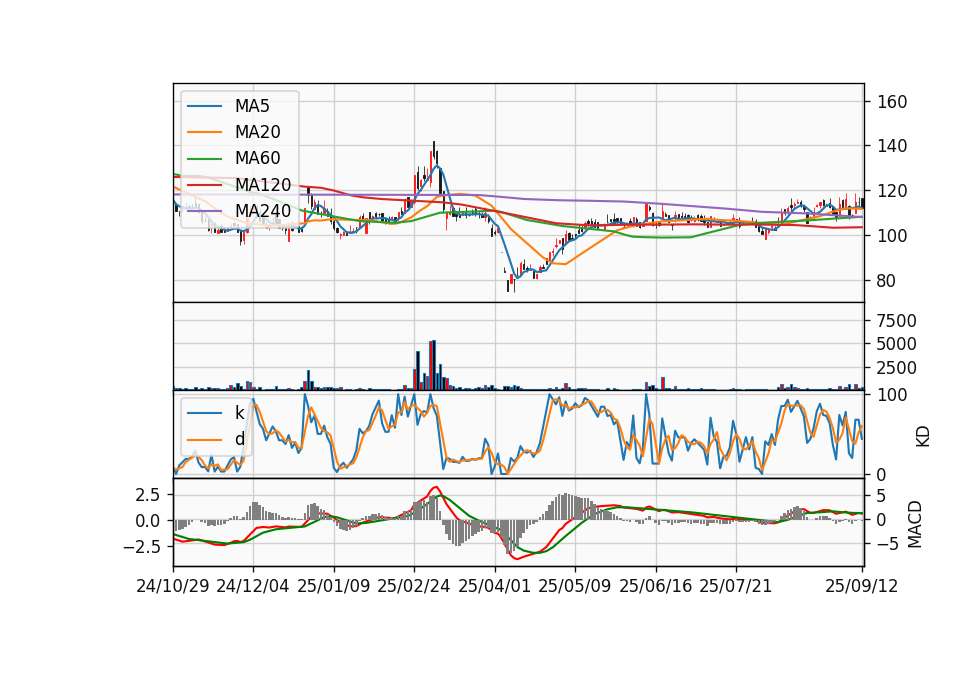This screenshot has width=960, height=690.
Task: Click the 2500 volume axis label
Action: tap(896, 368)
